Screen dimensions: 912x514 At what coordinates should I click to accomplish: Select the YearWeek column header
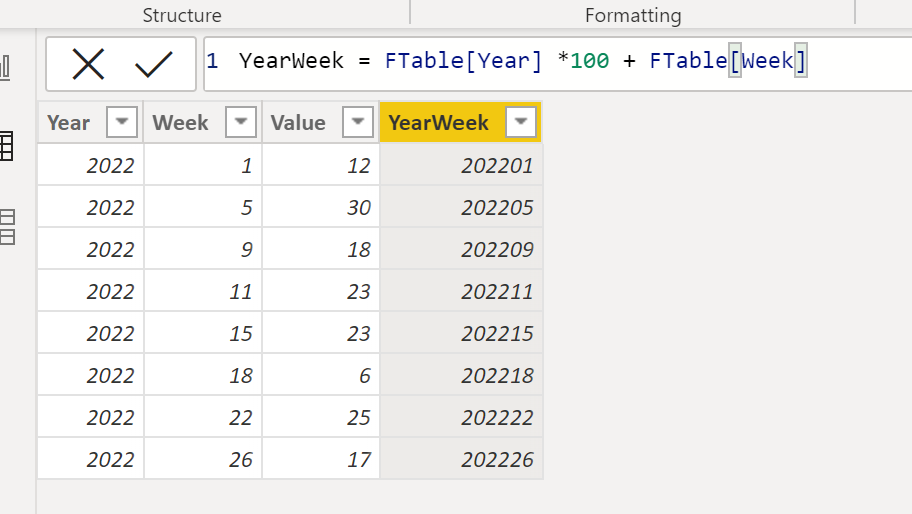click(x=461, y=122)
